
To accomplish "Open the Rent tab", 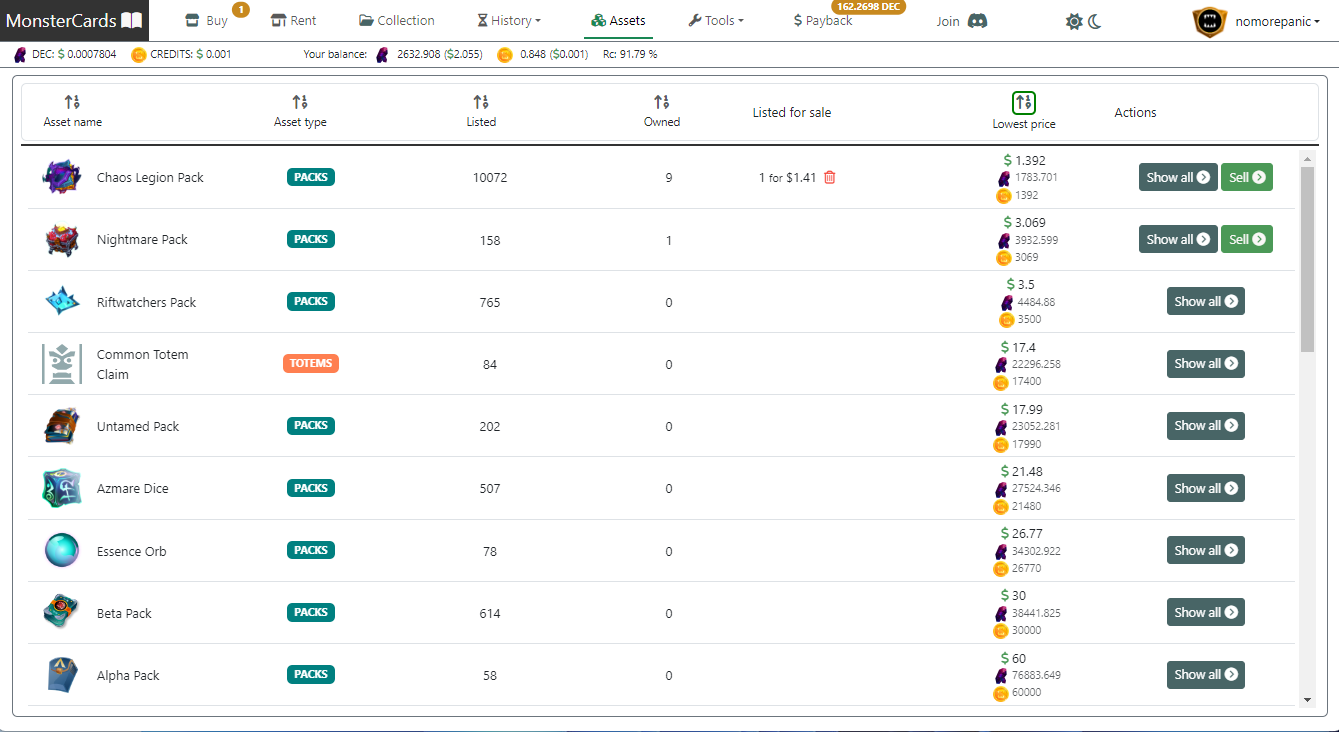I will point(294,20).
